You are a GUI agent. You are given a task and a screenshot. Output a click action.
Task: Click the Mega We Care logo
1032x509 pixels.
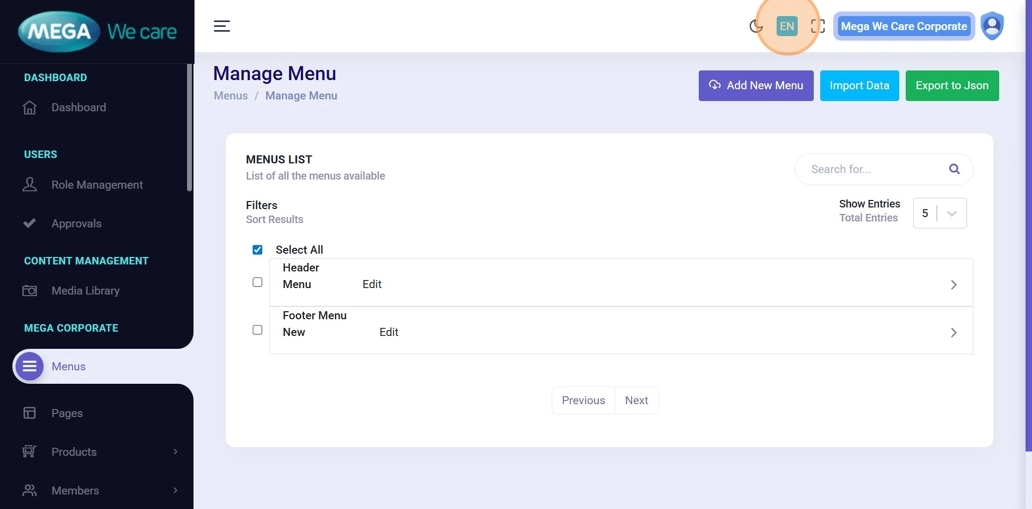(97, 32)
